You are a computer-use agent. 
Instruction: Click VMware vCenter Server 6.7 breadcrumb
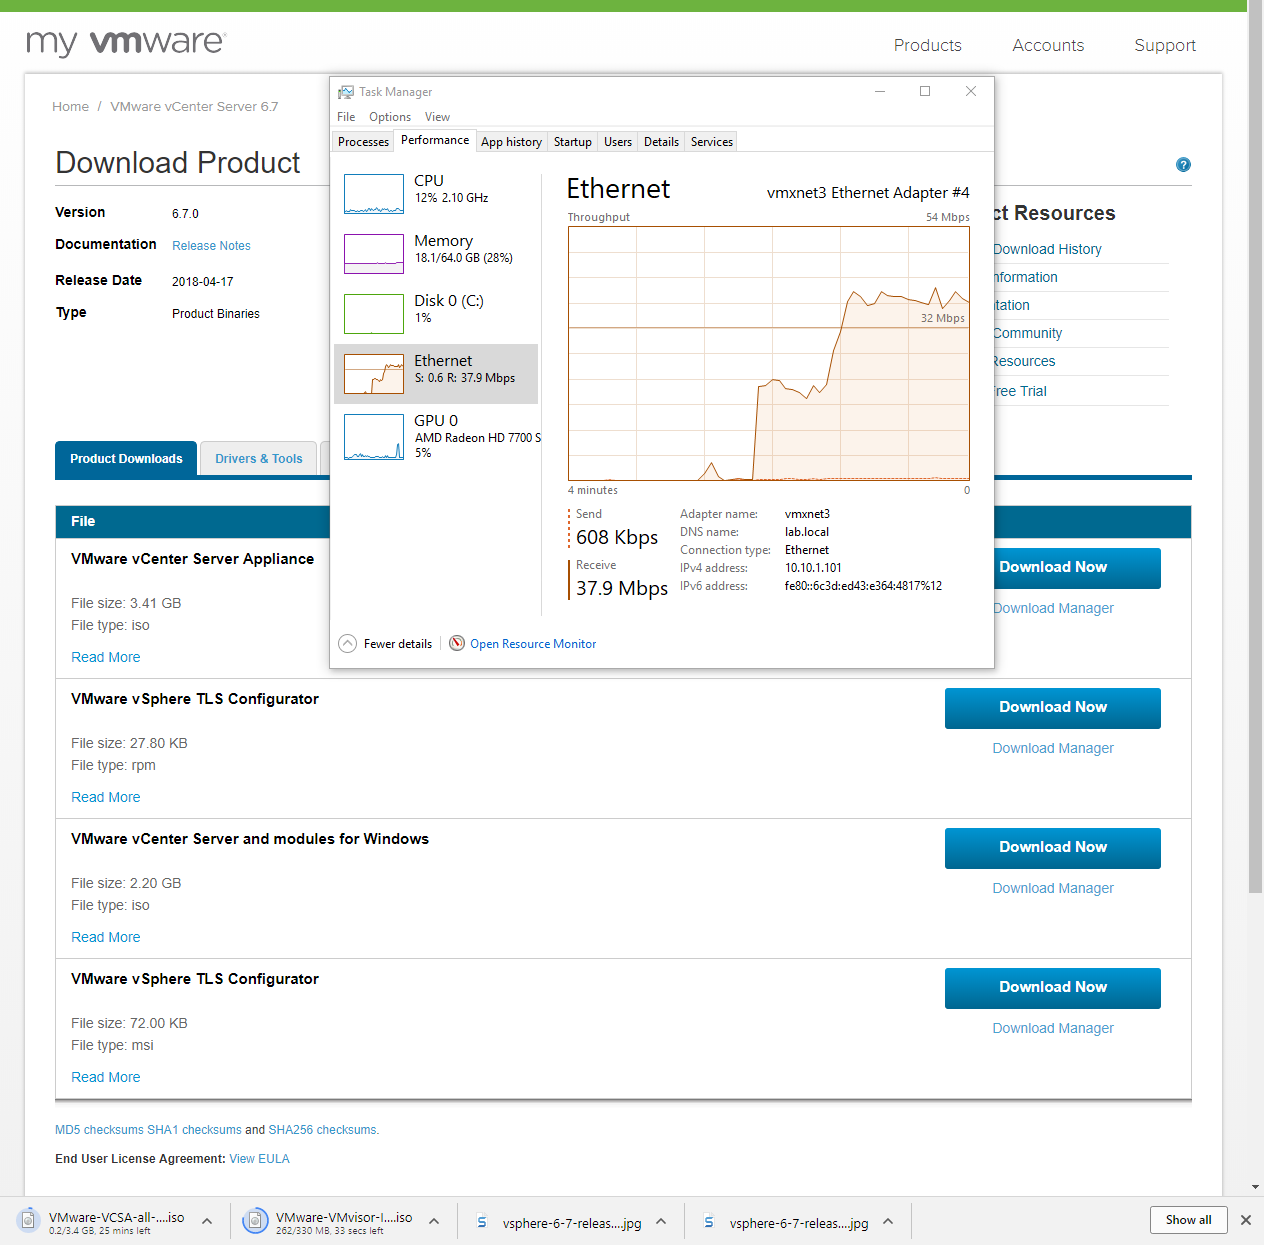tap(194, 107)
